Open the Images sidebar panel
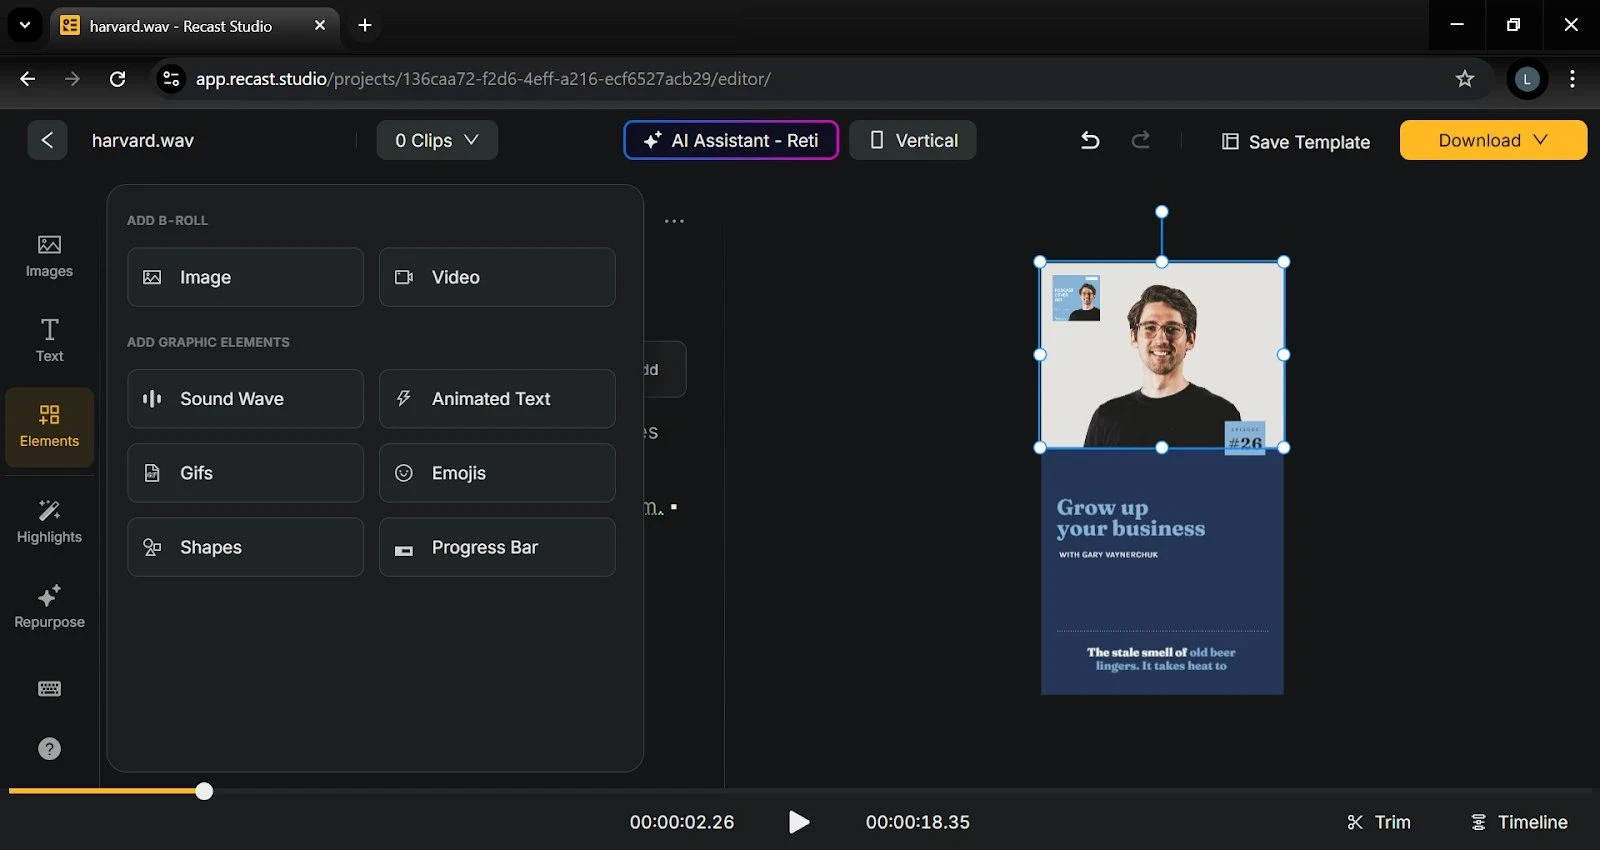The height and width of the screenshot is (850, 1600). pyautogui.click(x=49, y=256)
